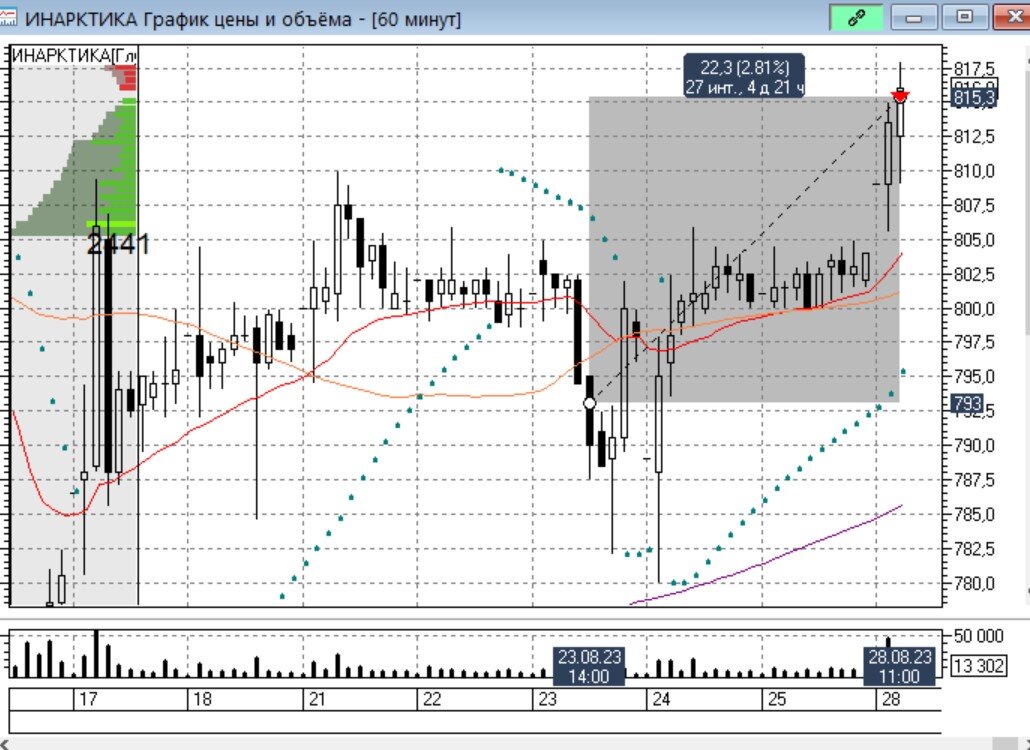The height and width of the screenshot is (750, 1030).
Task: Click date 17 on the time axis
Action: (88, 699)
